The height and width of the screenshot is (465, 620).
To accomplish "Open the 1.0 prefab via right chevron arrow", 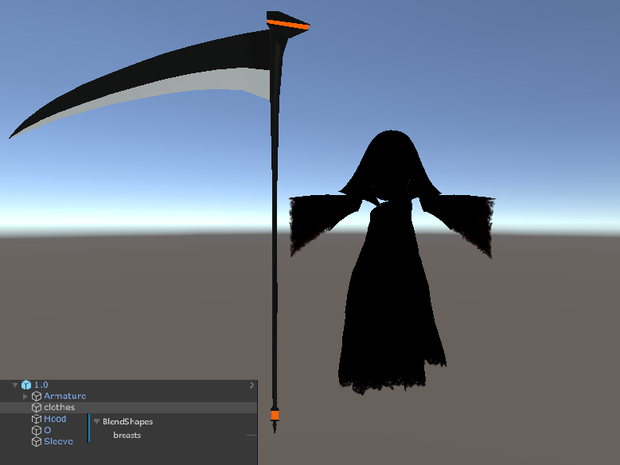I will (x=252, y=385).
